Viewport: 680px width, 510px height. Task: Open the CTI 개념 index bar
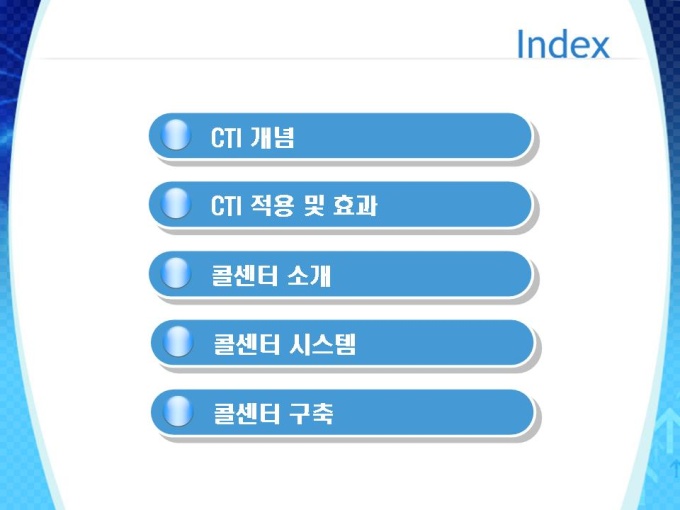pyautogui.click(x=340, y=136)
